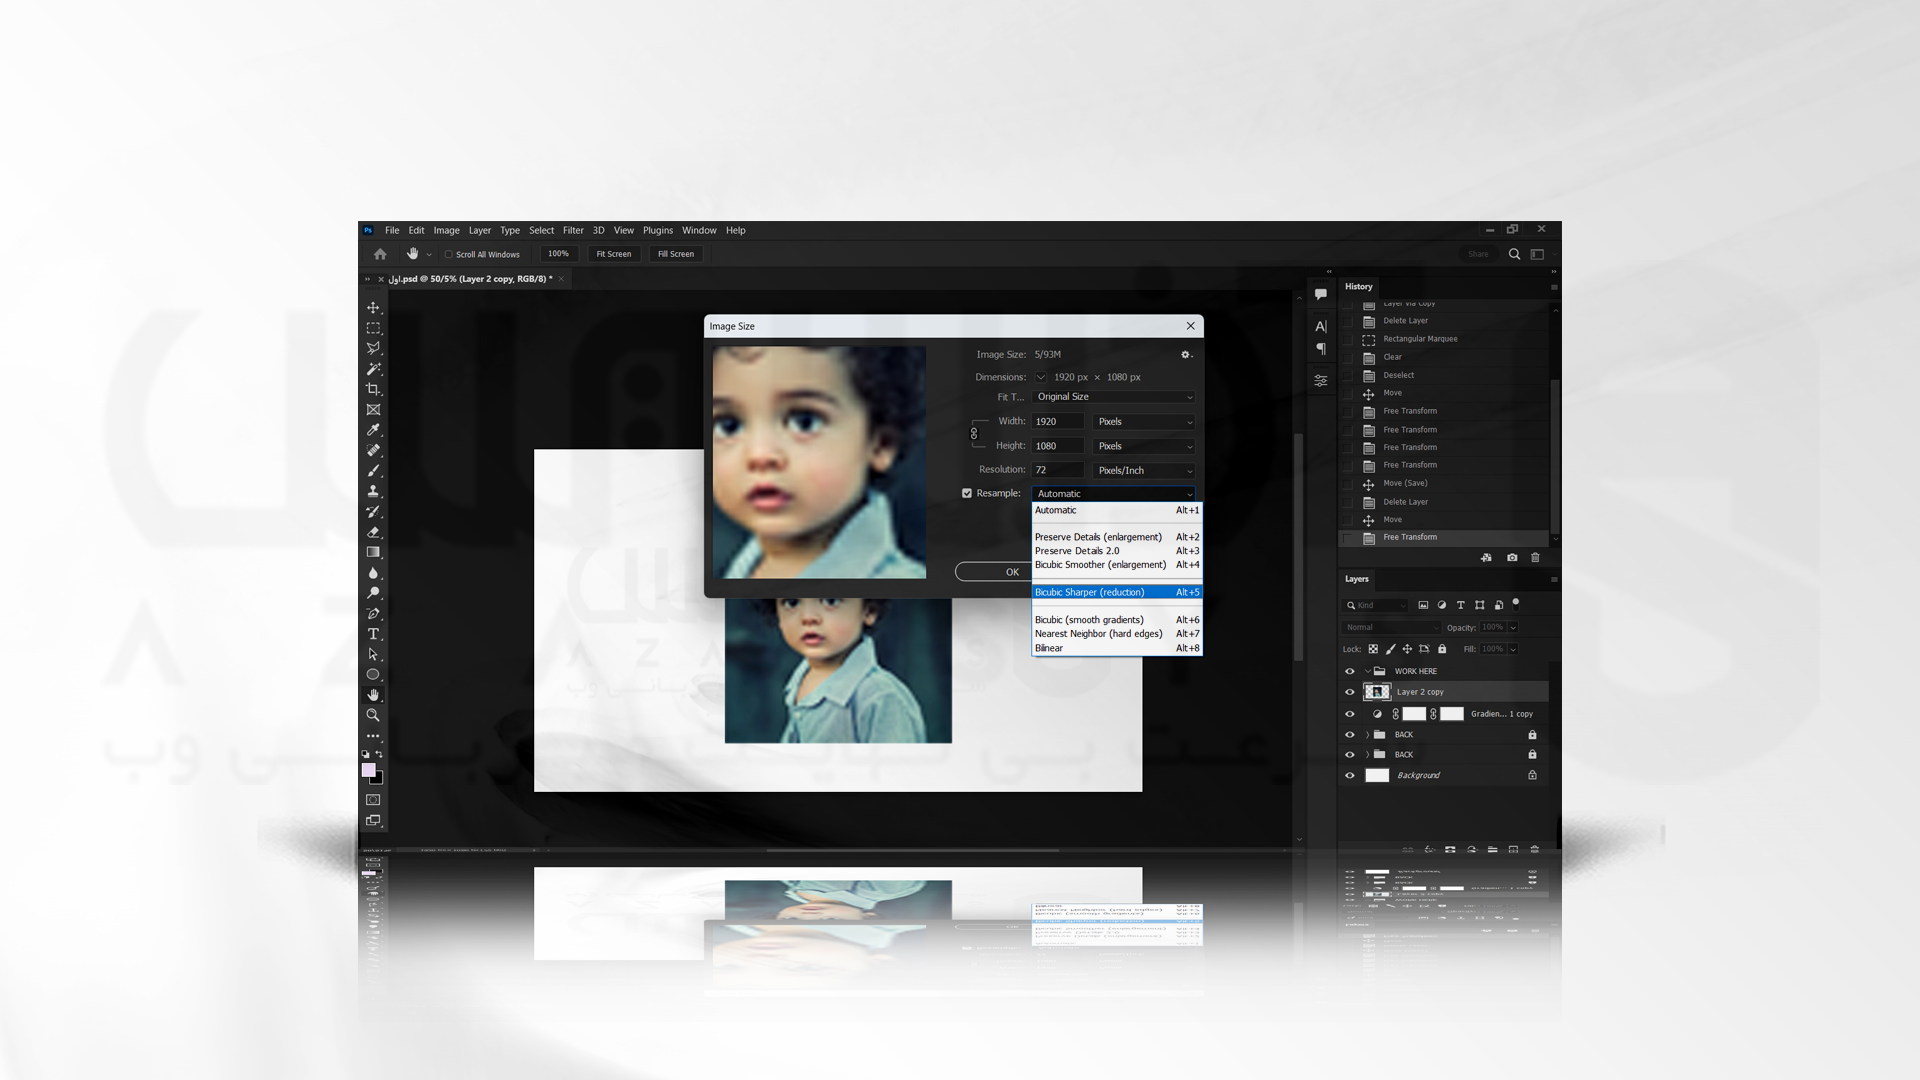Click the background color swatch
This screenshot has width=1920, height=1080.
(x=378, y=778)
